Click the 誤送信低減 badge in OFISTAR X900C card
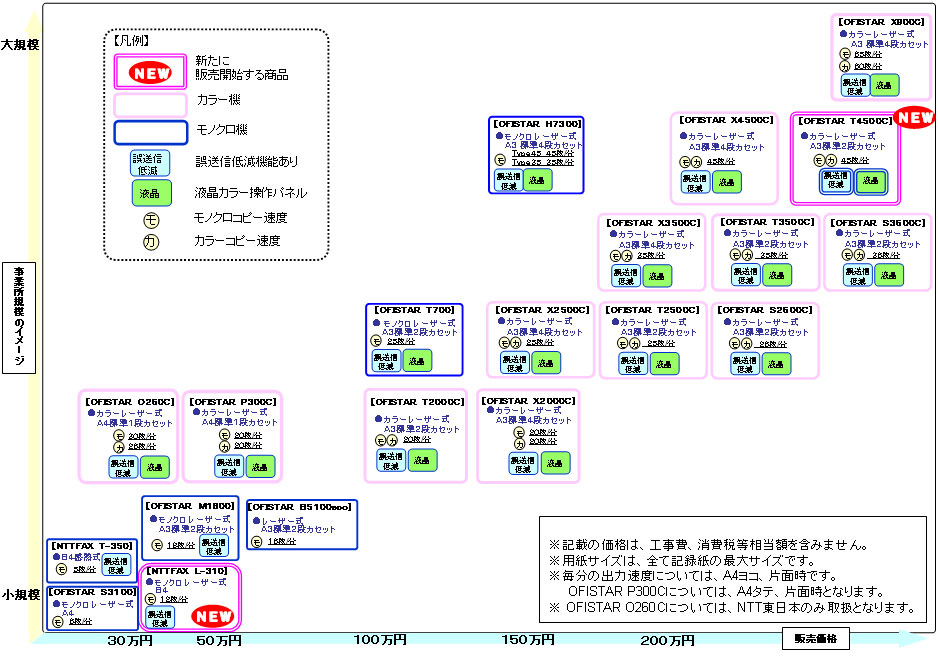This screenshot has width=938, height=656. point(855,86)
